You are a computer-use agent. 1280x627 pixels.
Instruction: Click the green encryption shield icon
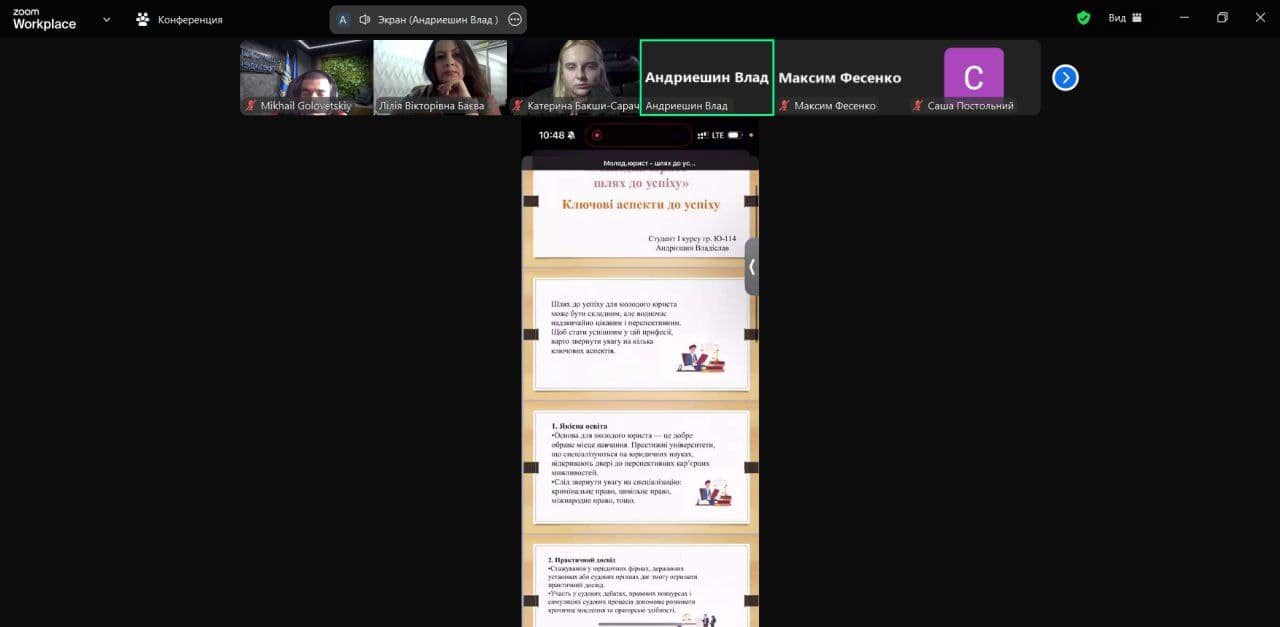coord(1083,18)
